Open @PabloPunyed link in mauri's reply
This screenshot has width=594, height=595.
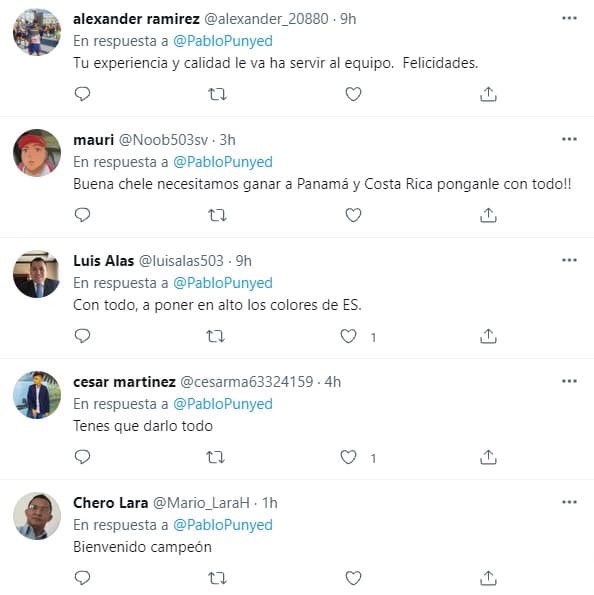(223, 162)
